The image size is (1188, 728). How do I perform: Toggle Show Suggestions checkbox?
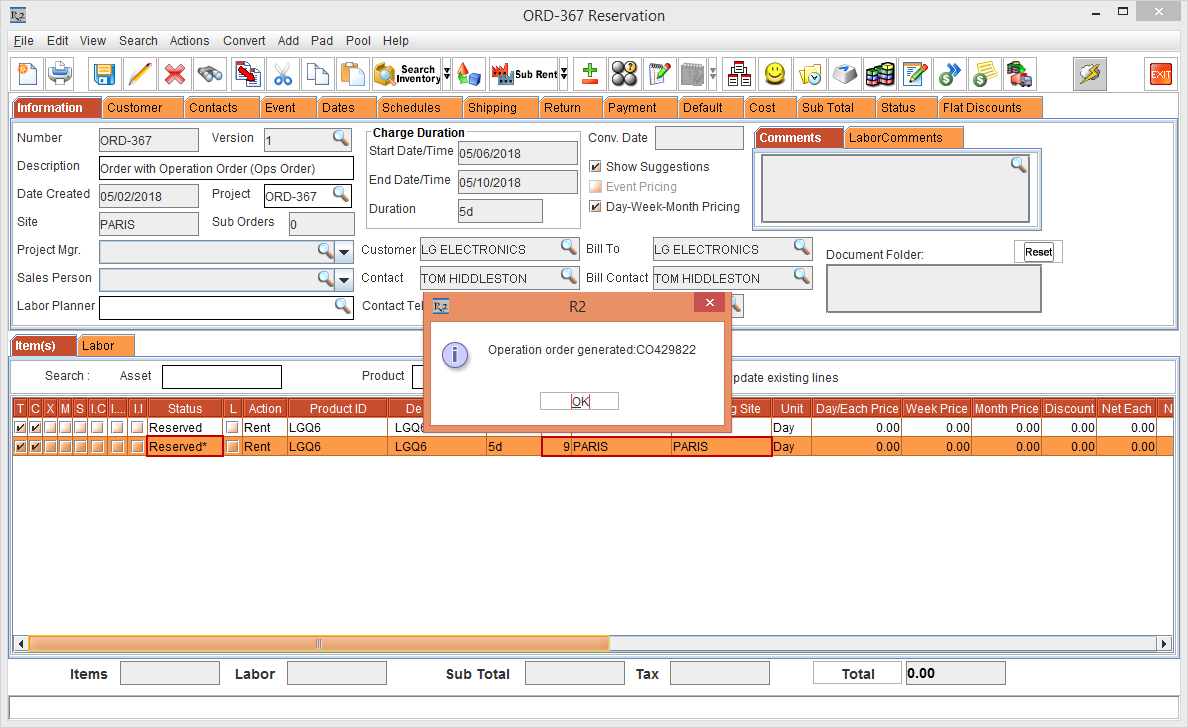[596, 167]
